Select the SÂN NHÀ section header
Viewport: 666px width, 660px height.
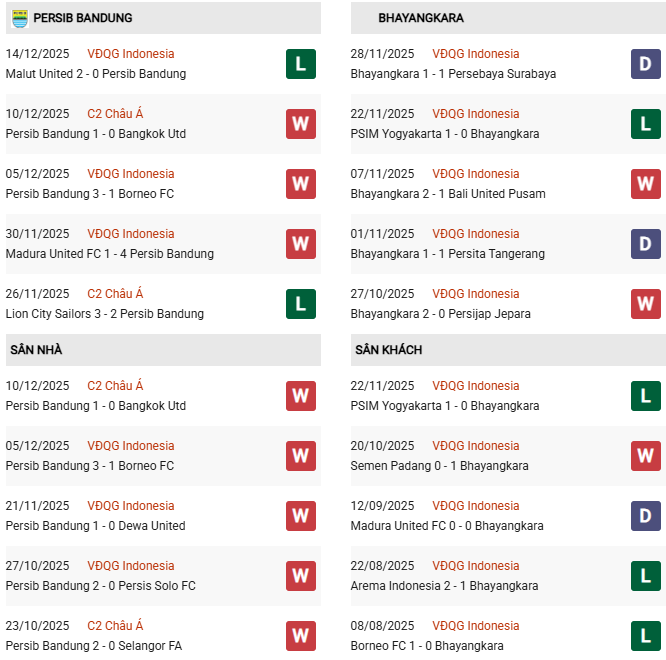pyautogui.click(x=36, y=350)
